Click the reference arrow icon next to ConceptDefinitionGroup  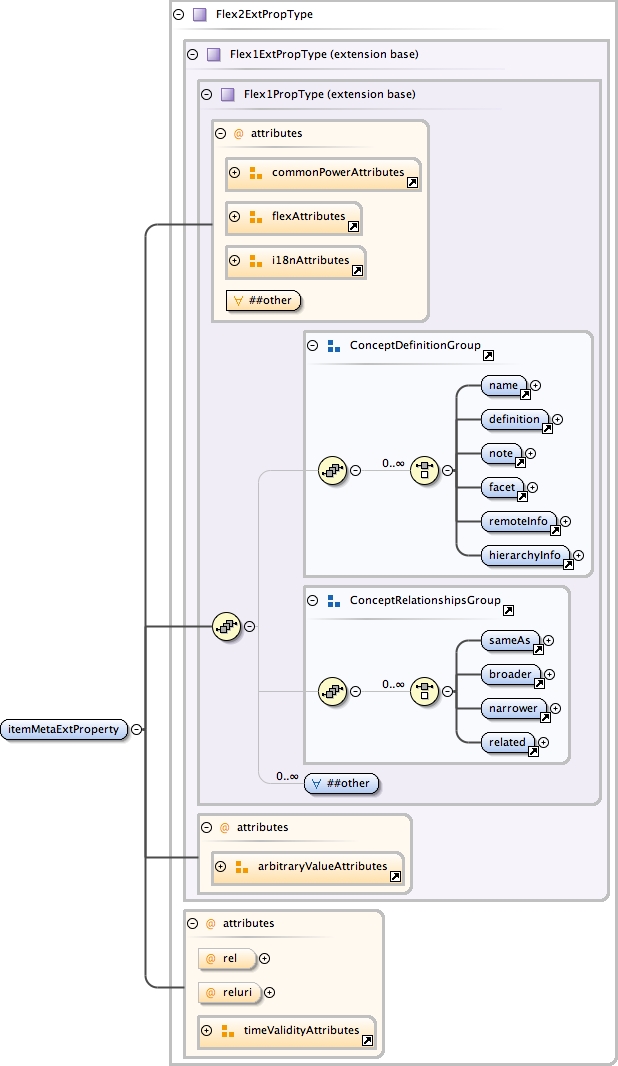coord(488,355)
